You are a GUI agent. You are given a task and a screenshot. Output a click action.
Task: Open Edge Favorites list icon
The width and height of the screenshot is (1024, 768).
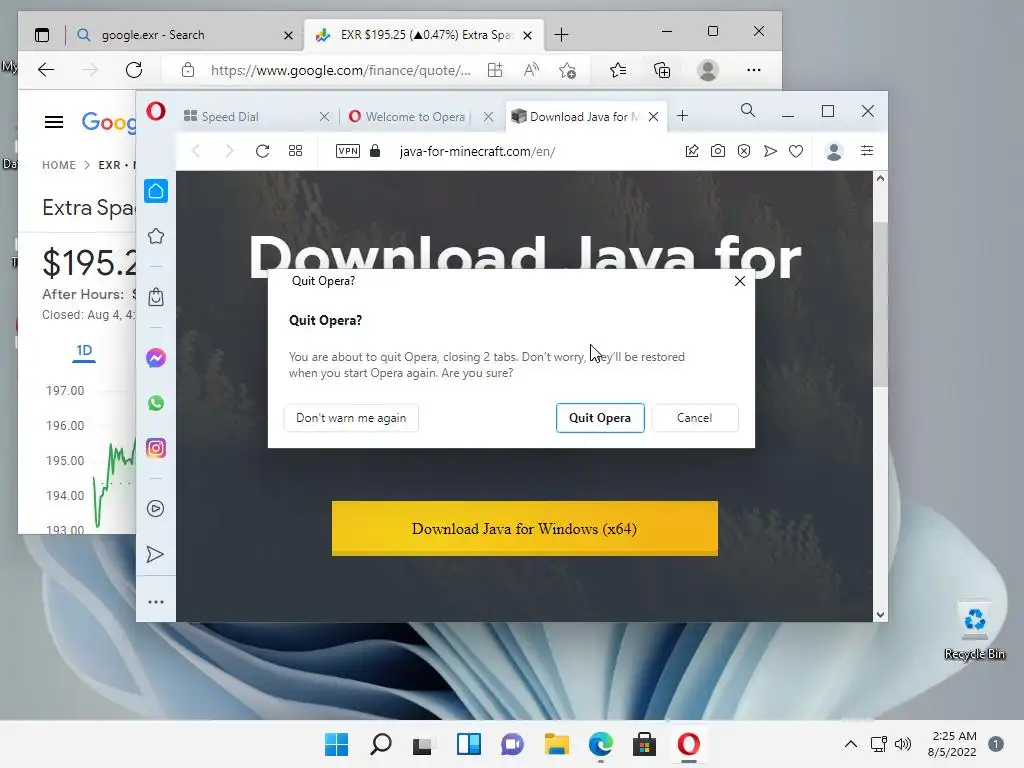(618, 70)
